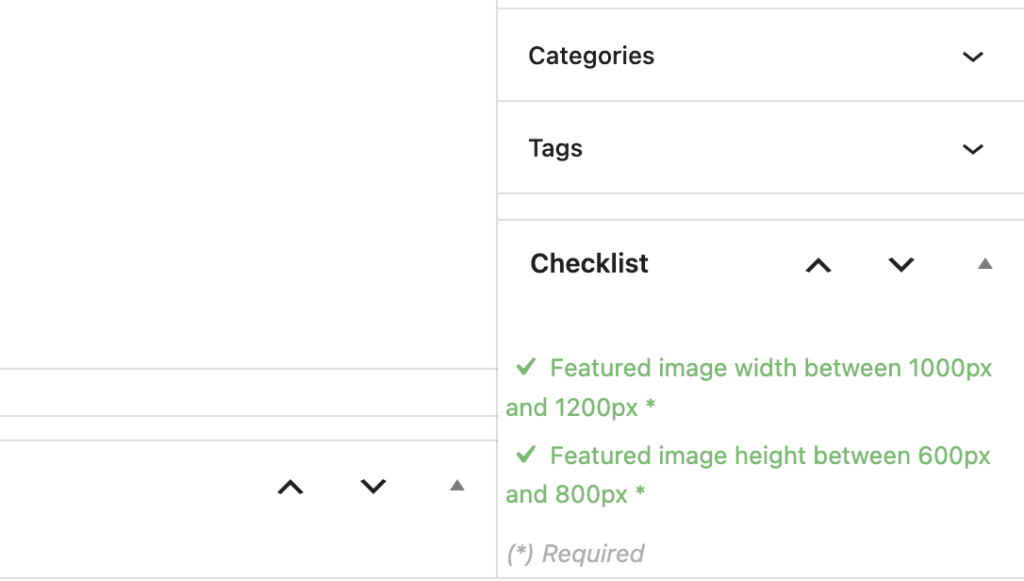Click the move-up arrow of the lower-left metabox

click(290, 488)
